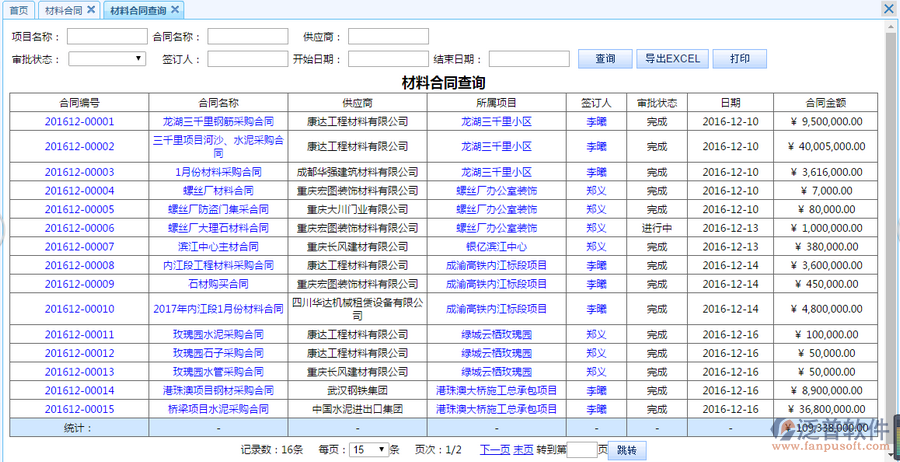
Task: Focus the 项目名称 input field
Action: pos(107,37)
